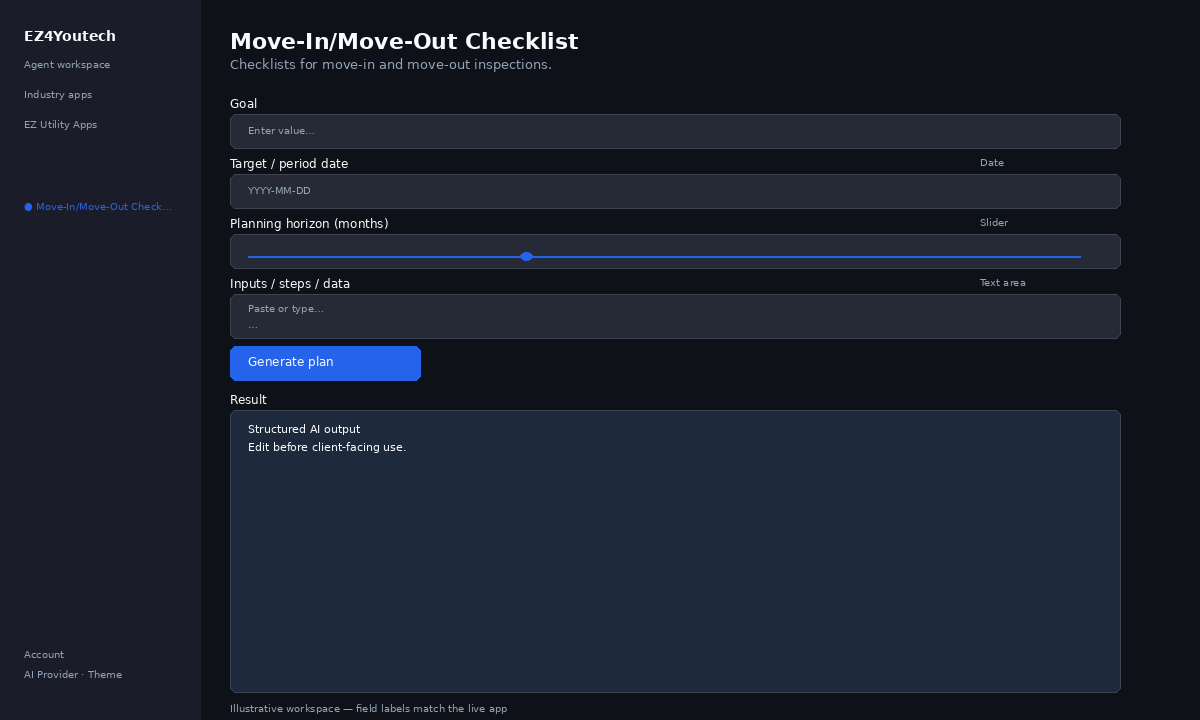Click the Target / period date field
This screenshot has width=1200, height=720.
[x=675, y=191]
